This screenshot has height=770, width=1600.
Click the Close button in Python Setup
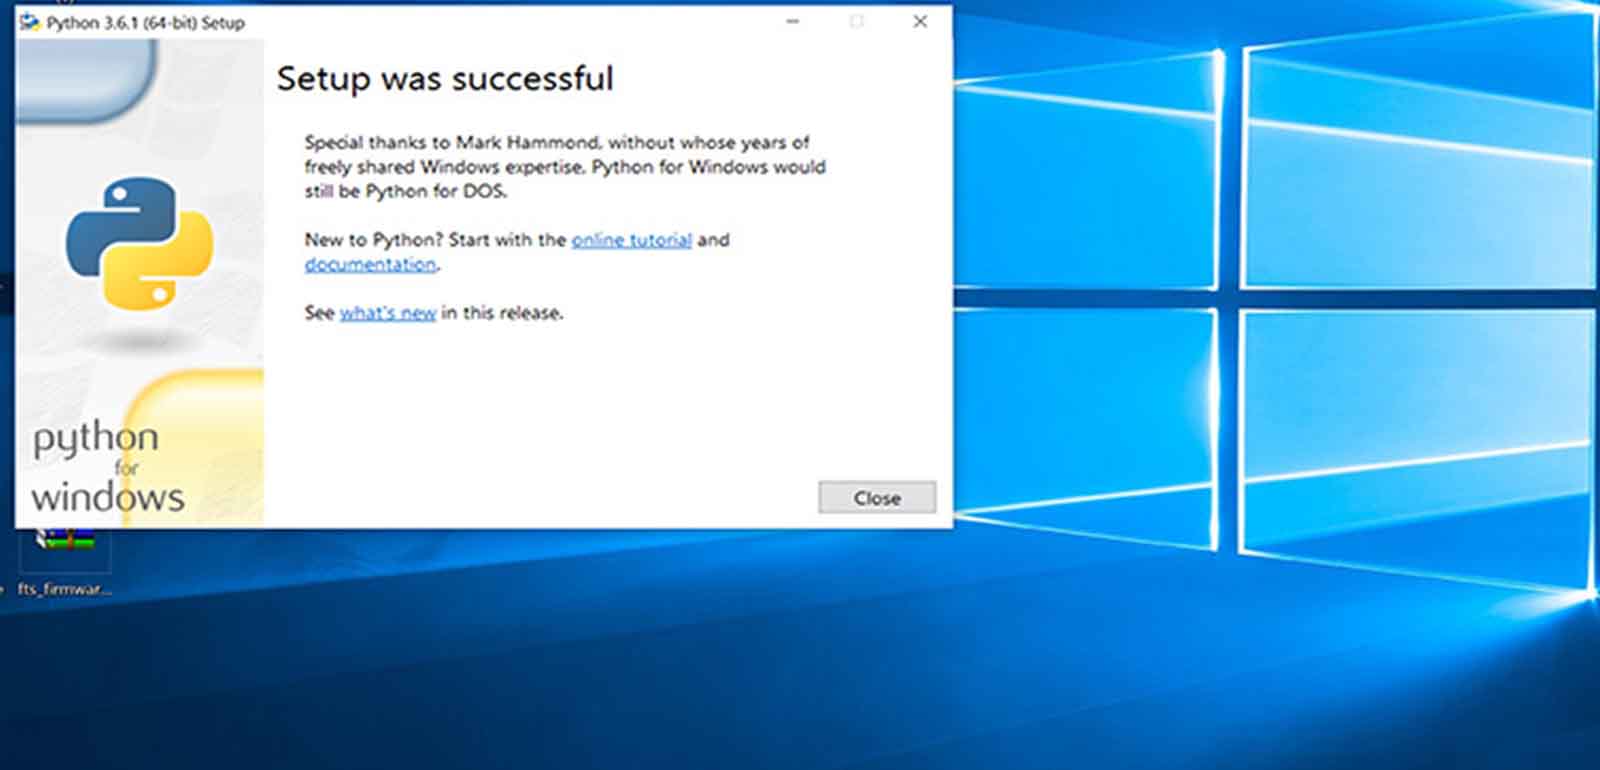[x=877, y=497]
